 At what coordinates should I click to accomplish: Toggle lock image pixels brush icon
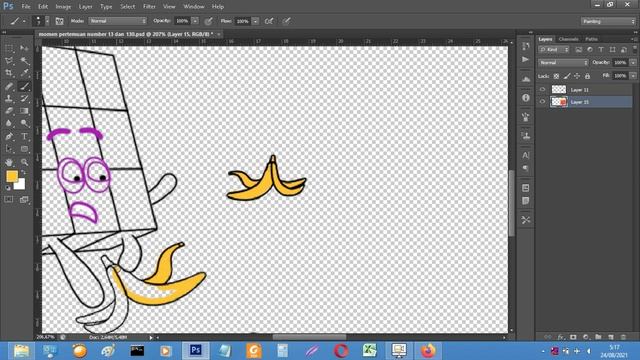(x=567, y=76)
